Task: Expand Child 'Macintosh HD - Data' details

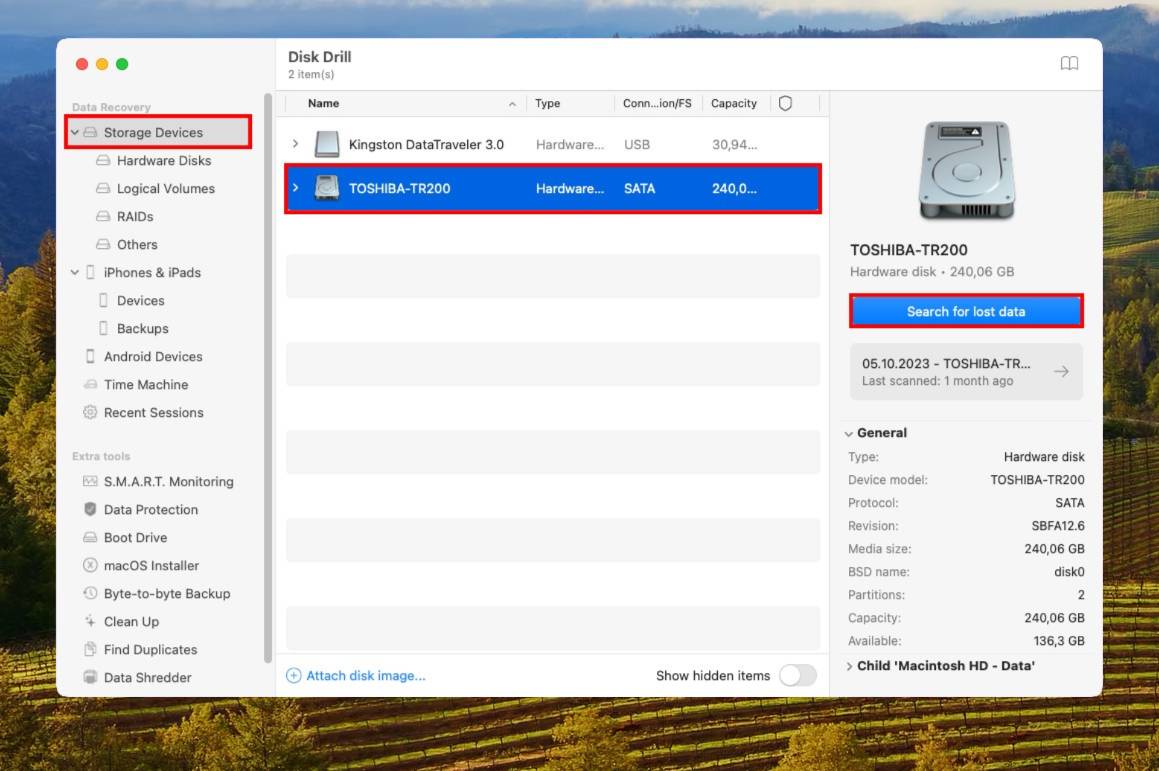Action: coord(849,665)
